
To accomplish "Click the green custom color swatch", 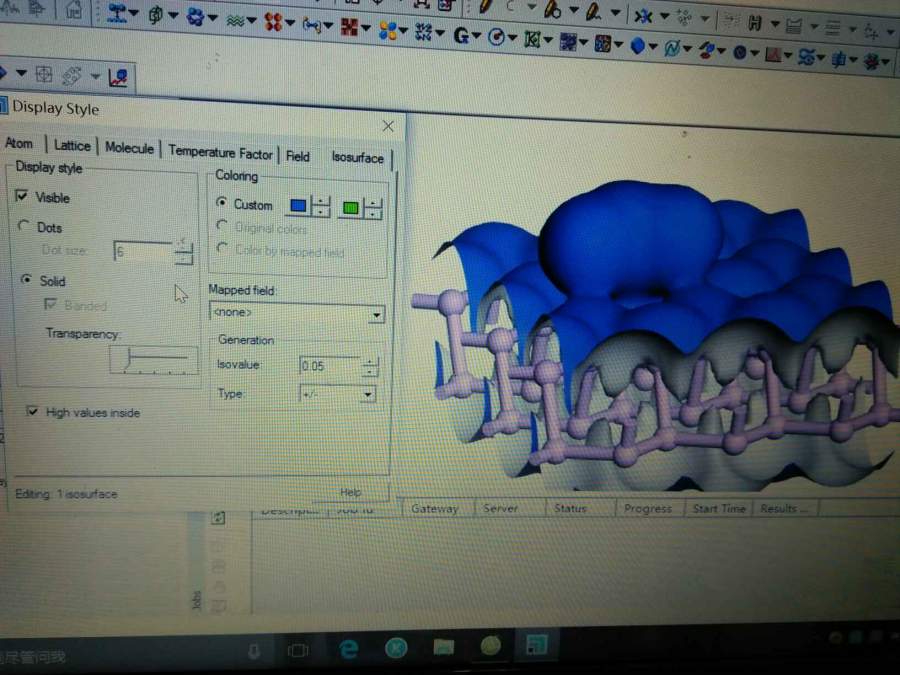I will (350, 208).
